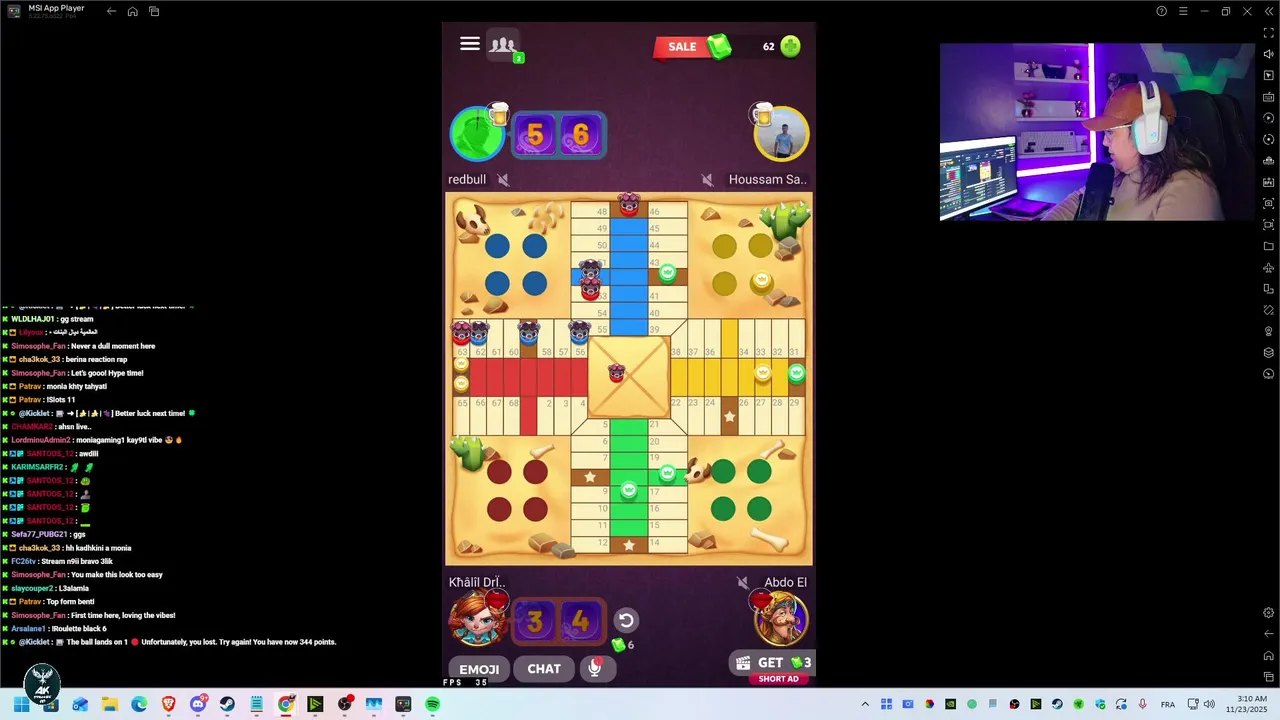The image size is (1280, 720).
Task: Open the EMOJI panel
Action: click(x=479, y=669)
